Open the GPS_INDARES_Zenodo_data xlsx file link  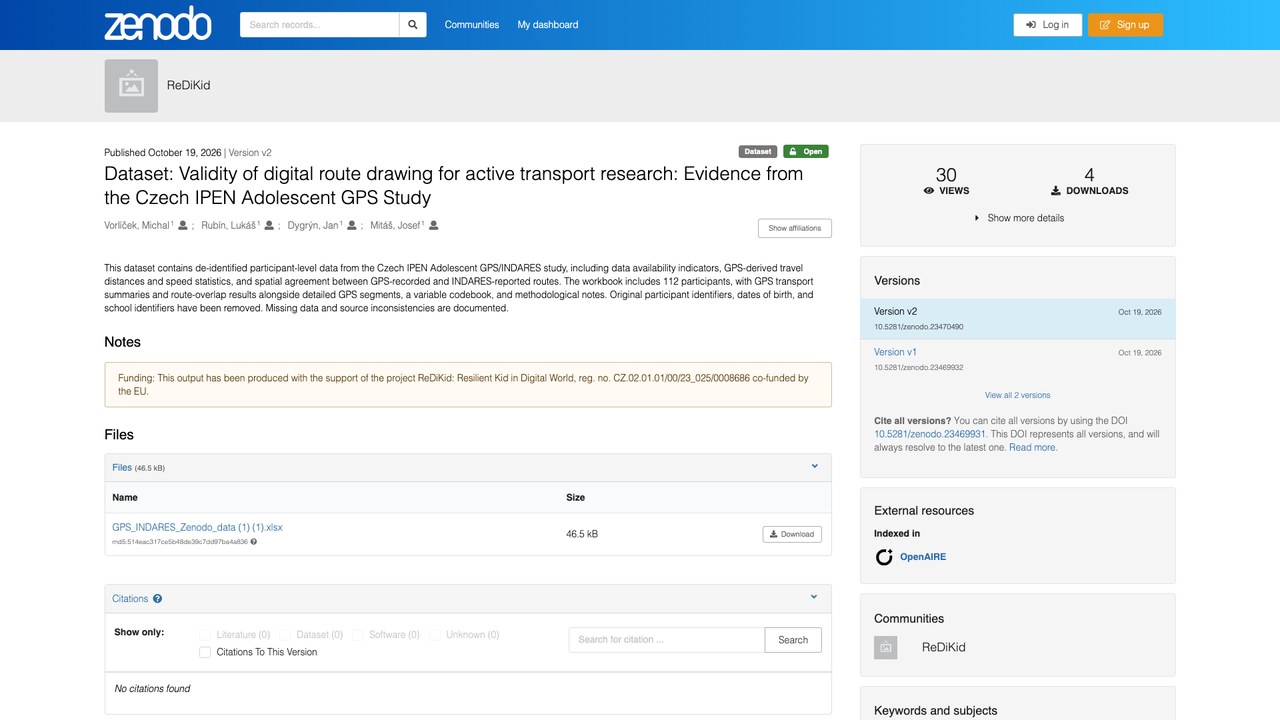[x=198, y=527]
